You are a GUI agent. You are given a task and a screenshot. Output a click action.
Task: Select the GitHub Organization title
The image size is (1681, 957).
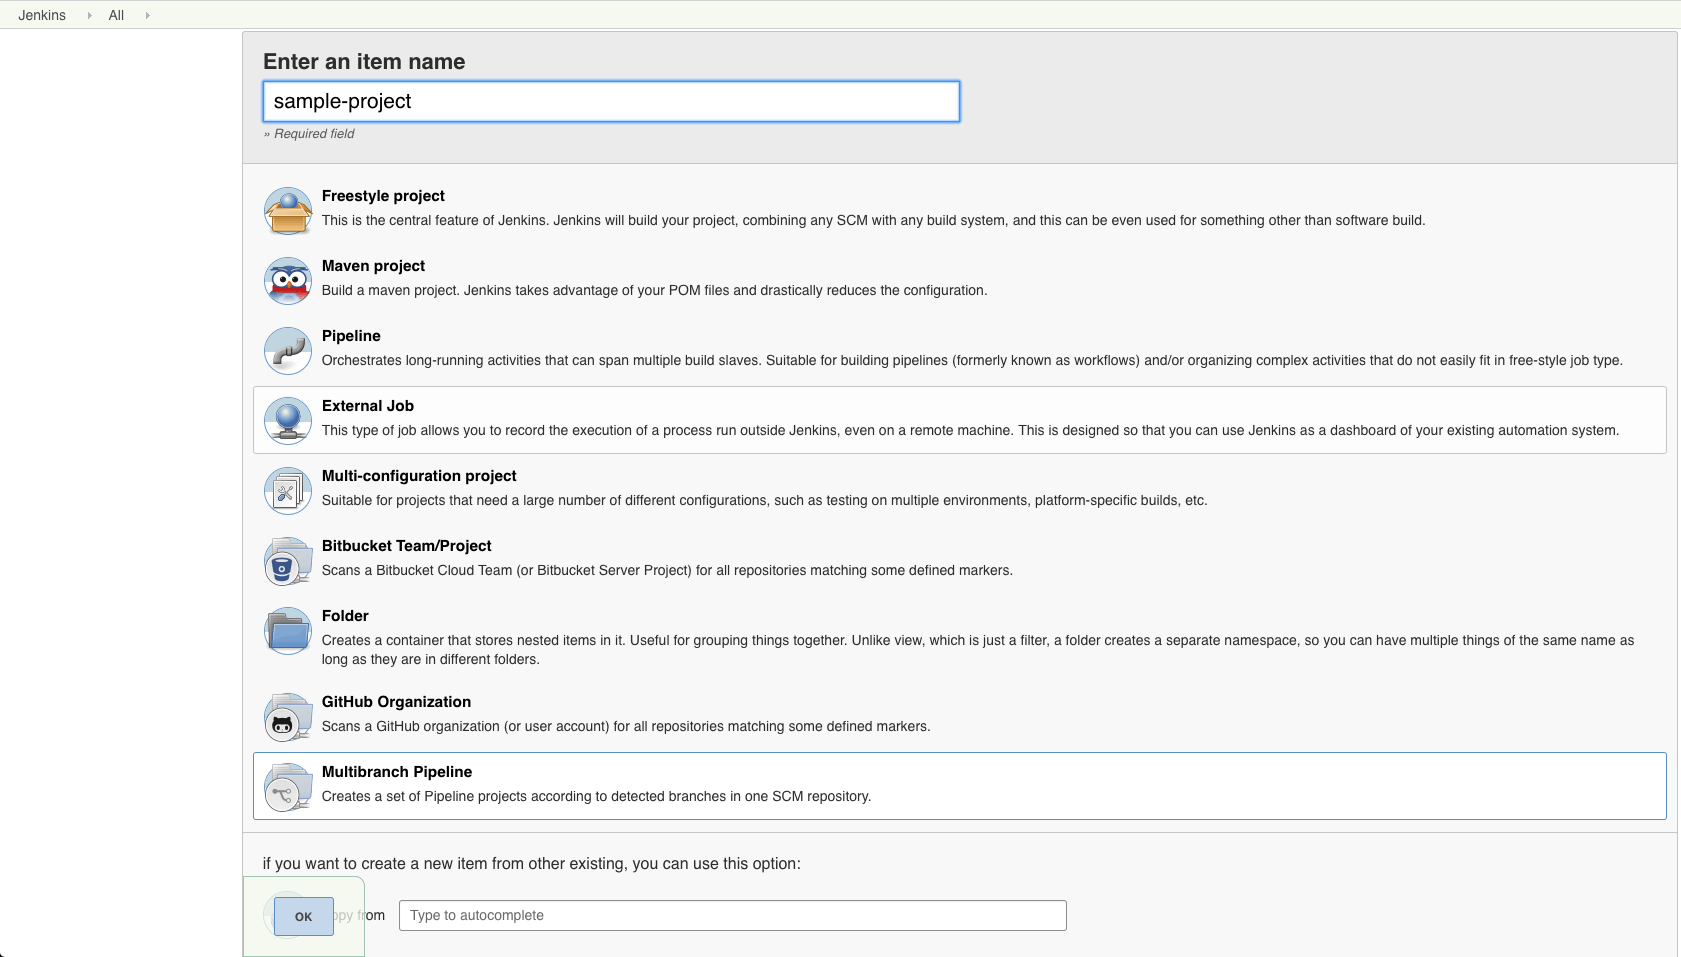tap(396, 702)
